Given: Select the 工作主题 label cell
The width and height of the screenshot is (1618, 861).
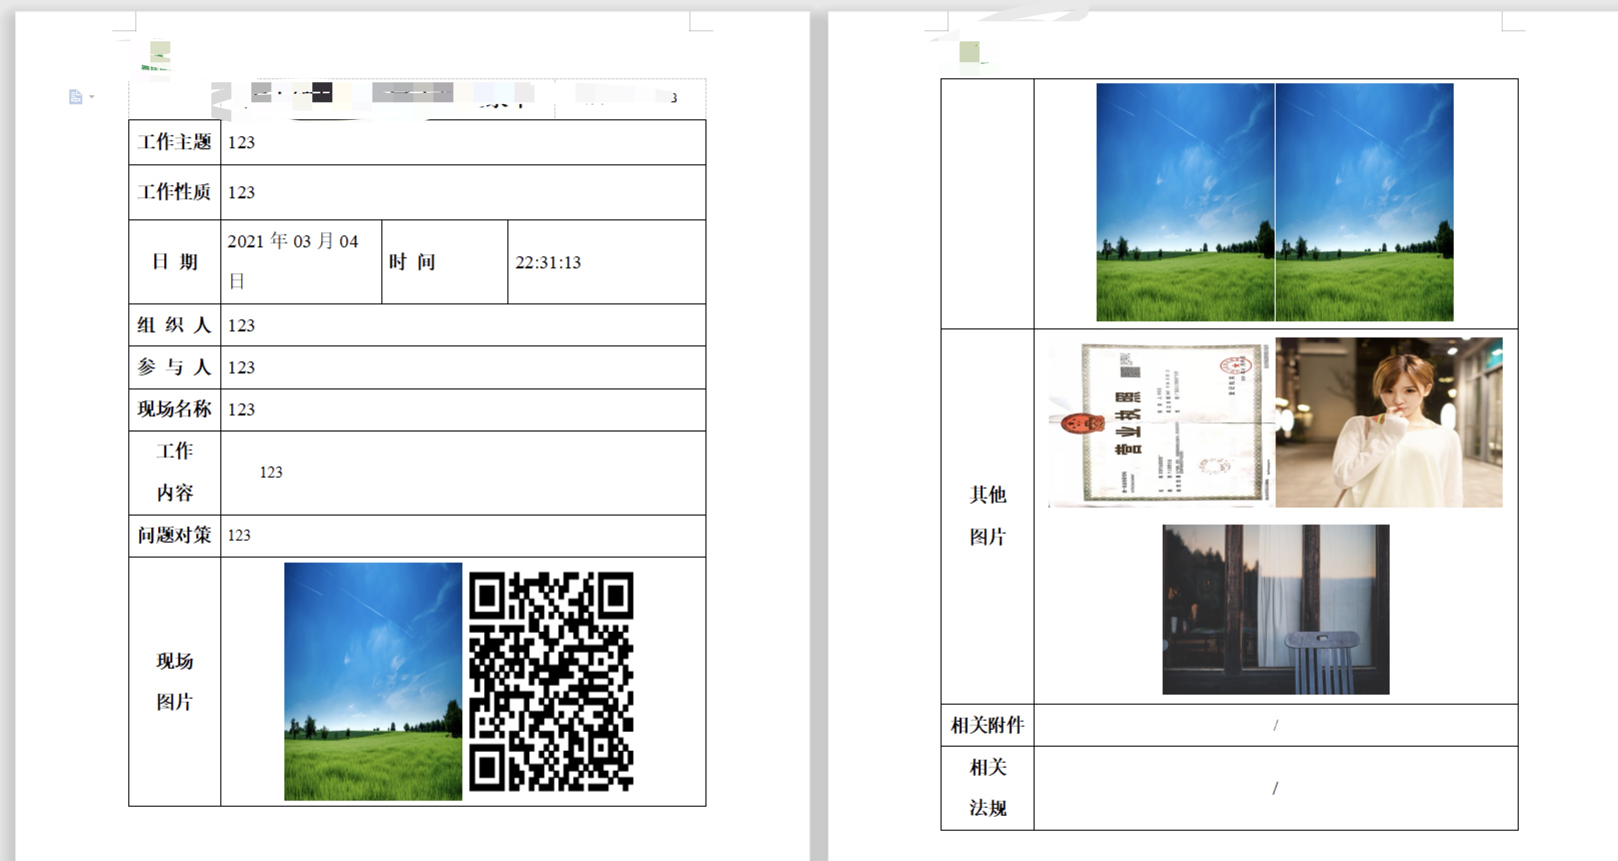Looking at the screenshot, I should [x=175, y=142].
